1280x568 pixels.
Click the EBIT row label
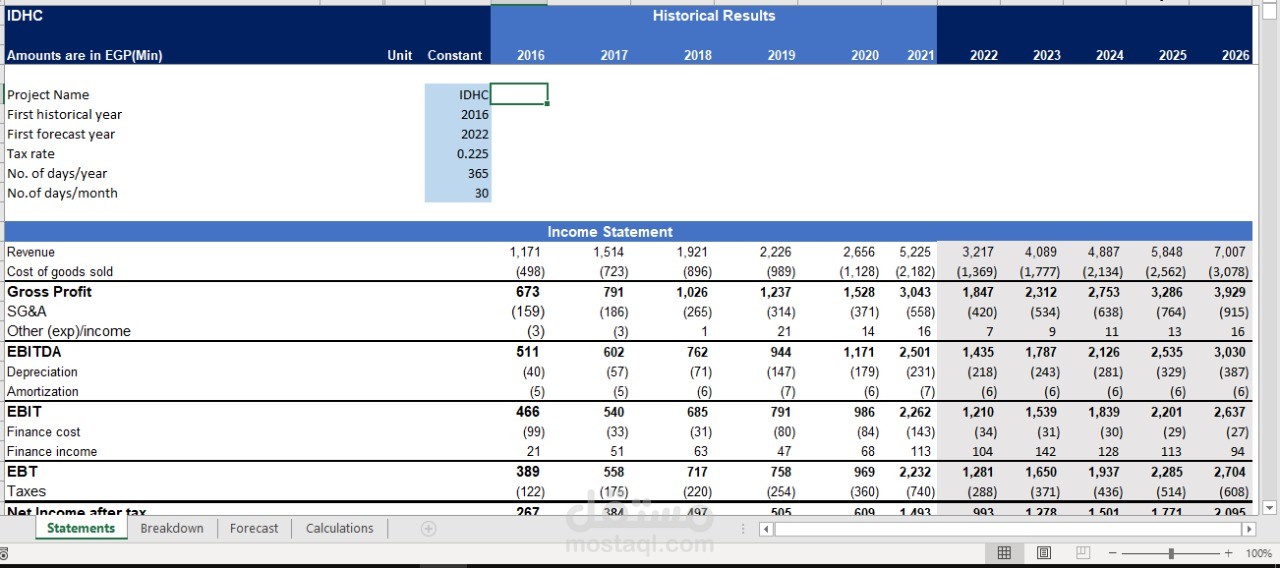(24, 411)
